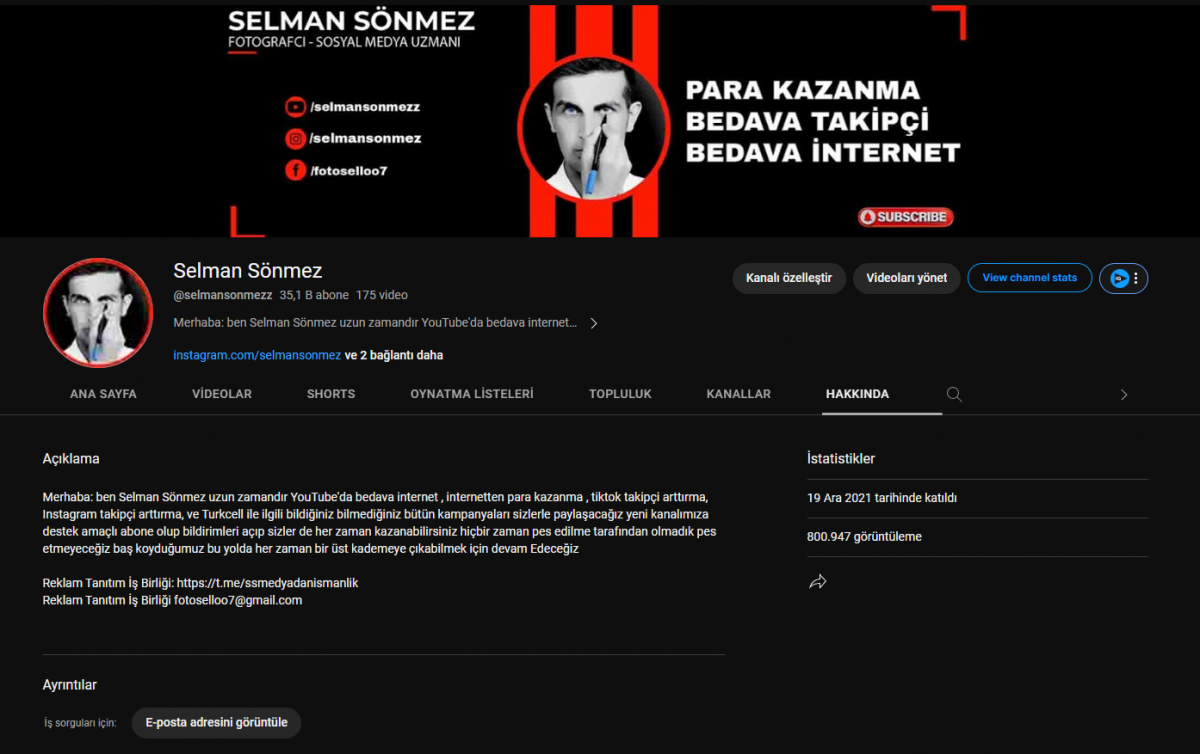This screenshot has height=754, width=1200.
Task: Click the red SUBSCRIBE badge in banner
Action: [906, 217]
